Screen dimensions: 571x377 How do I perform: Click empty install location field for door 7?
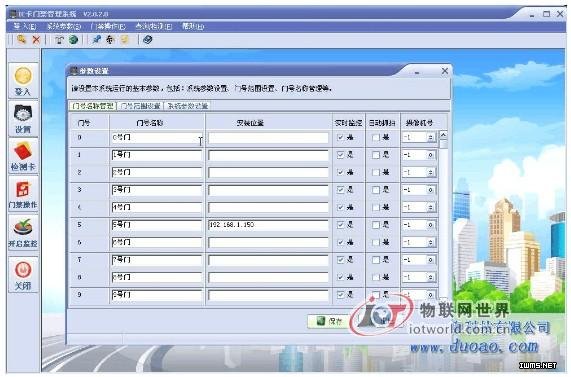coord(268,260)
